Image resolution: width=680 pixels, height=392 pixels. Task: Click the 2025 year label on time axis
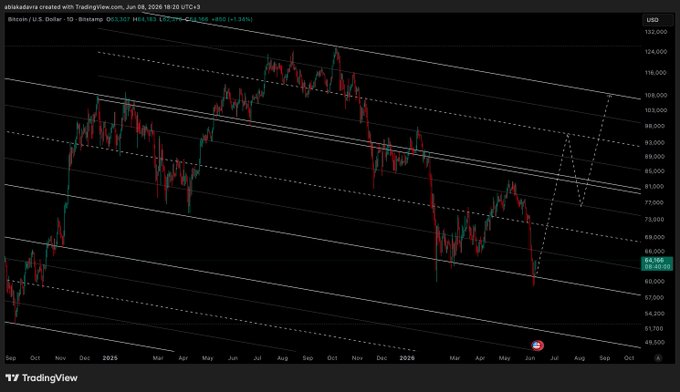point(110,358)
